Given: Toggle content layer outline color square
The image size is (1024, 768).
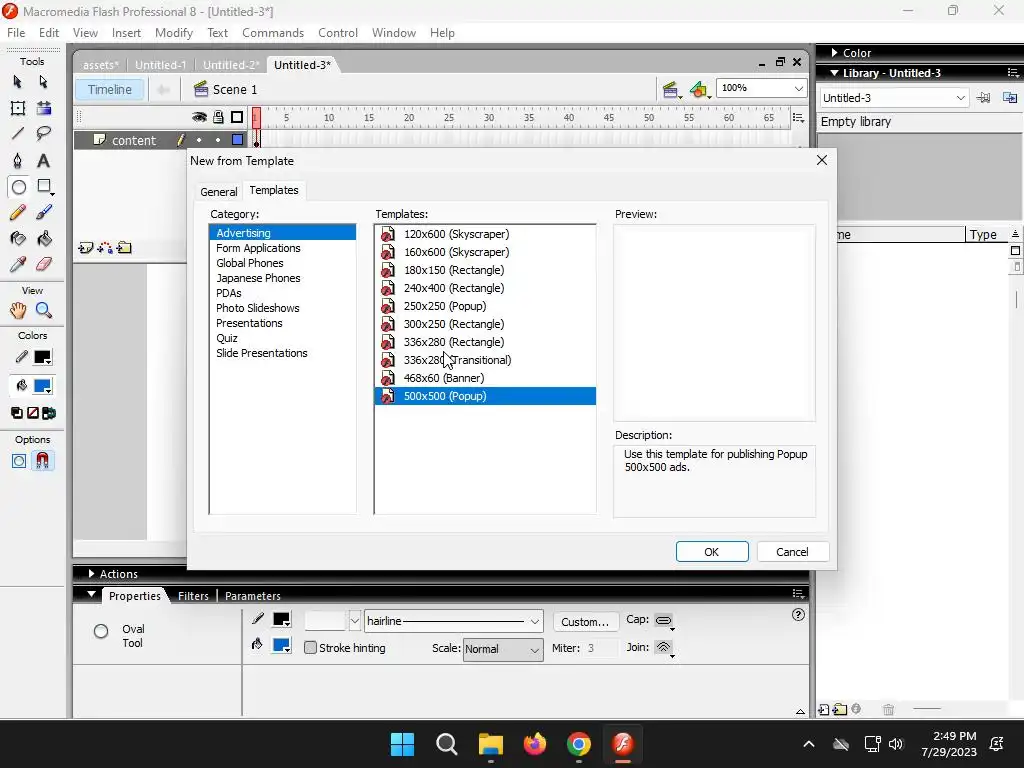Looking at the screenshot, I should click(238, 140).
